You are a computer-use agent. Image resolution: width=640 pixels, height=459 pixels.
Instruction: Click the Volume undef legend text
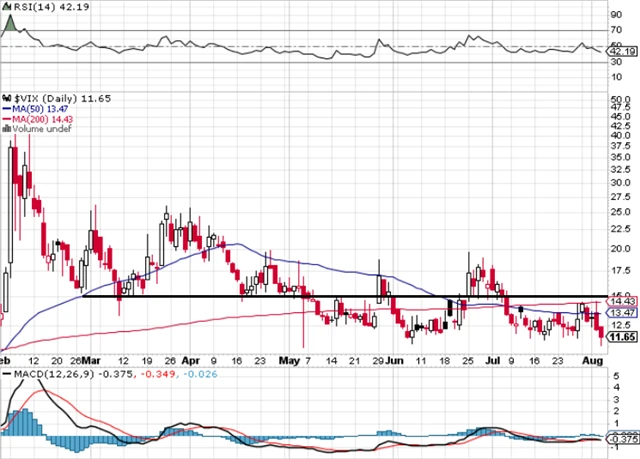click(41, 129)
